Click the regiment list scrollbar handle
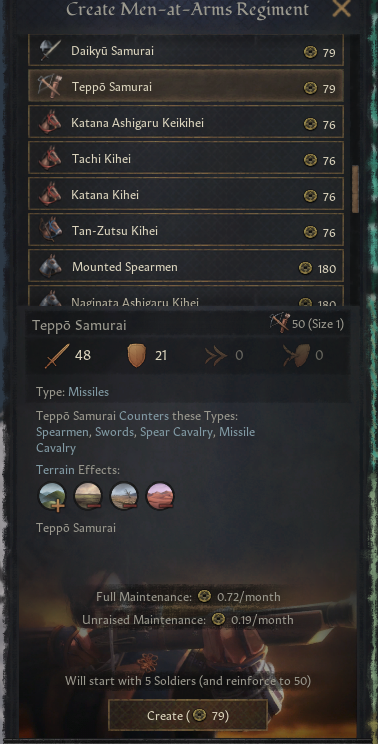This screenshot has height=744, width=378. (x=355, y=189)
